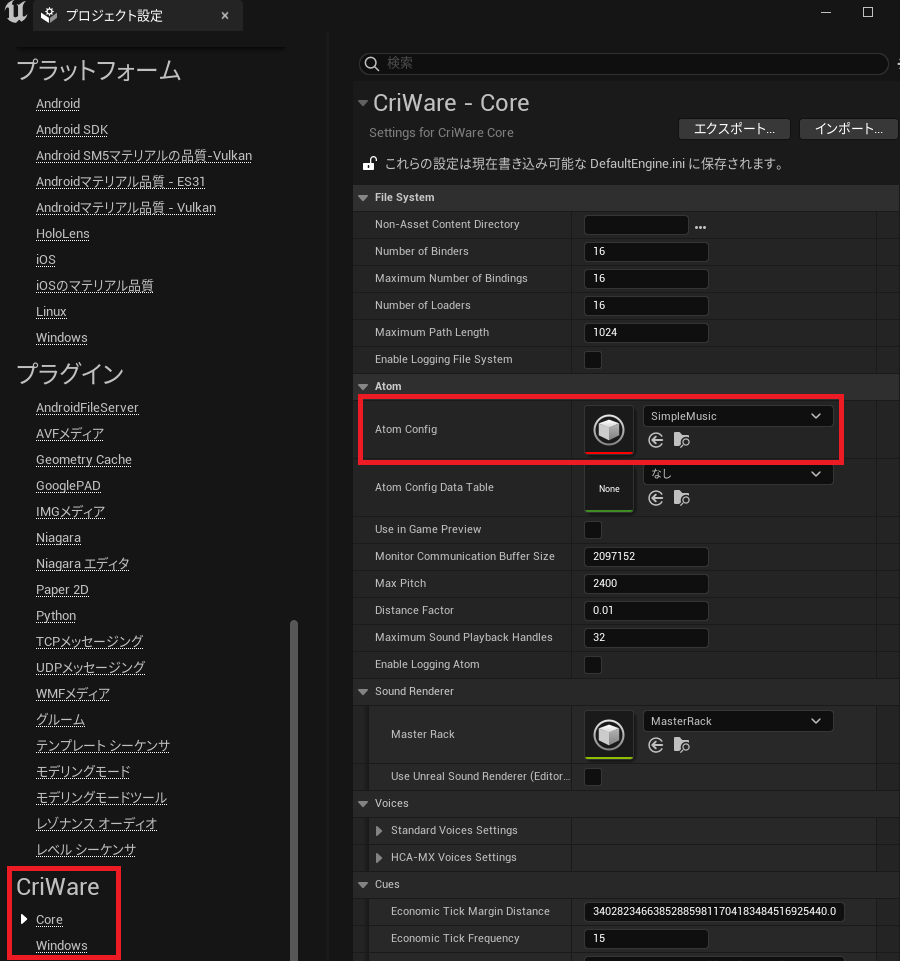Click the Unreal Engine logo icon
Viewport: 900px width, 961px height.
(16, 12)
